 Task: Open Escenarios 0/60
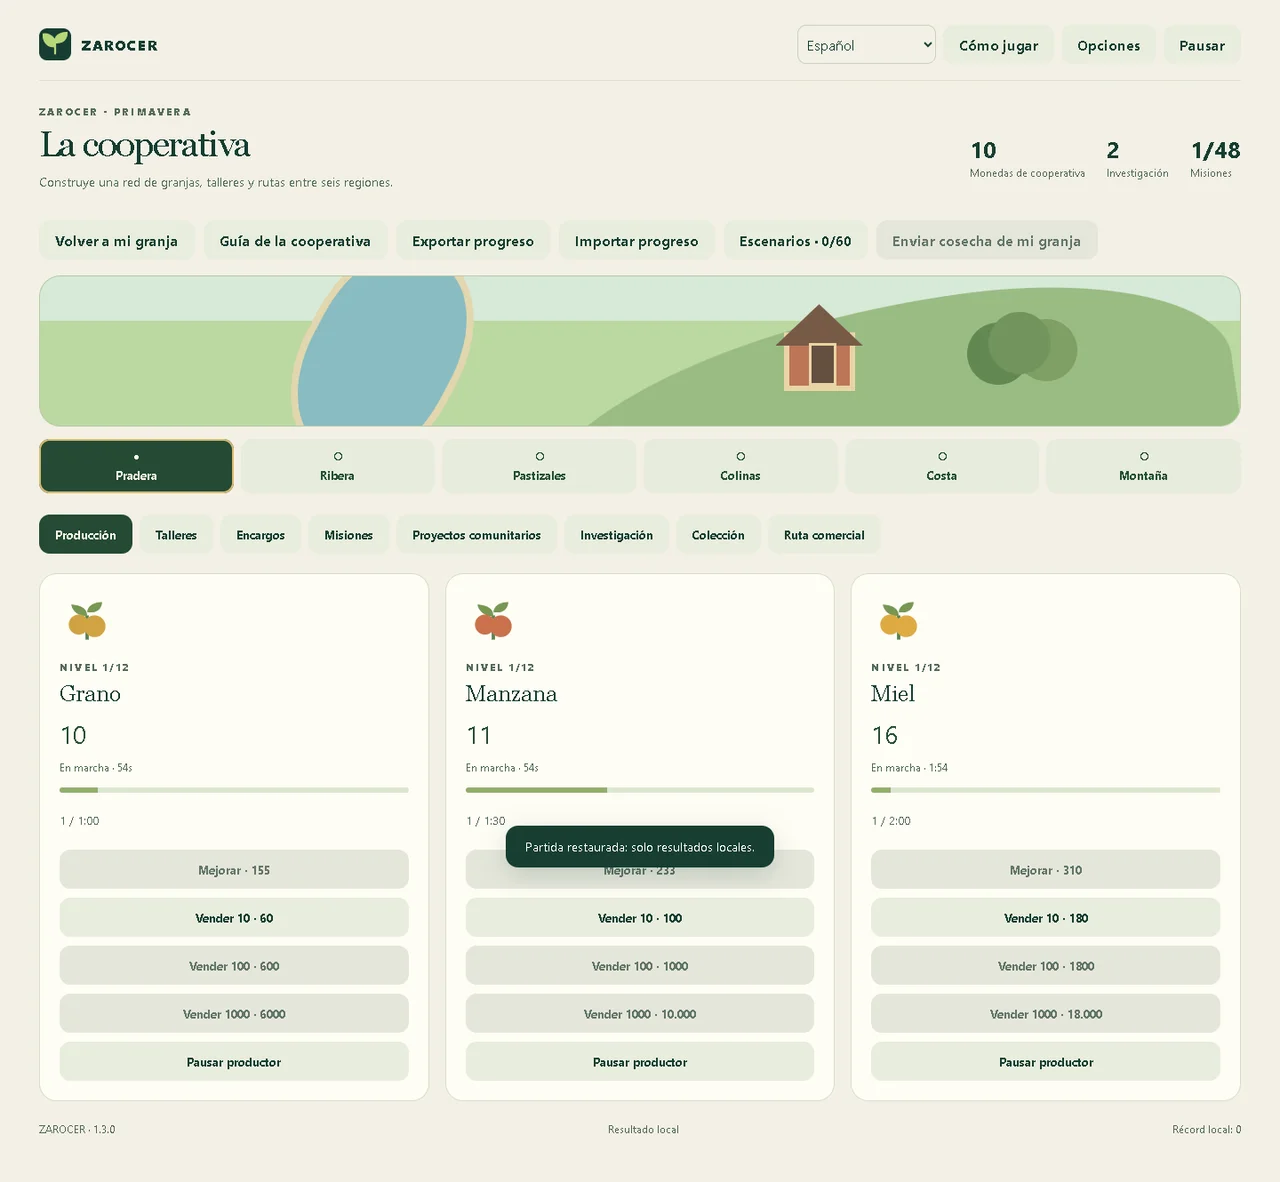795,241
